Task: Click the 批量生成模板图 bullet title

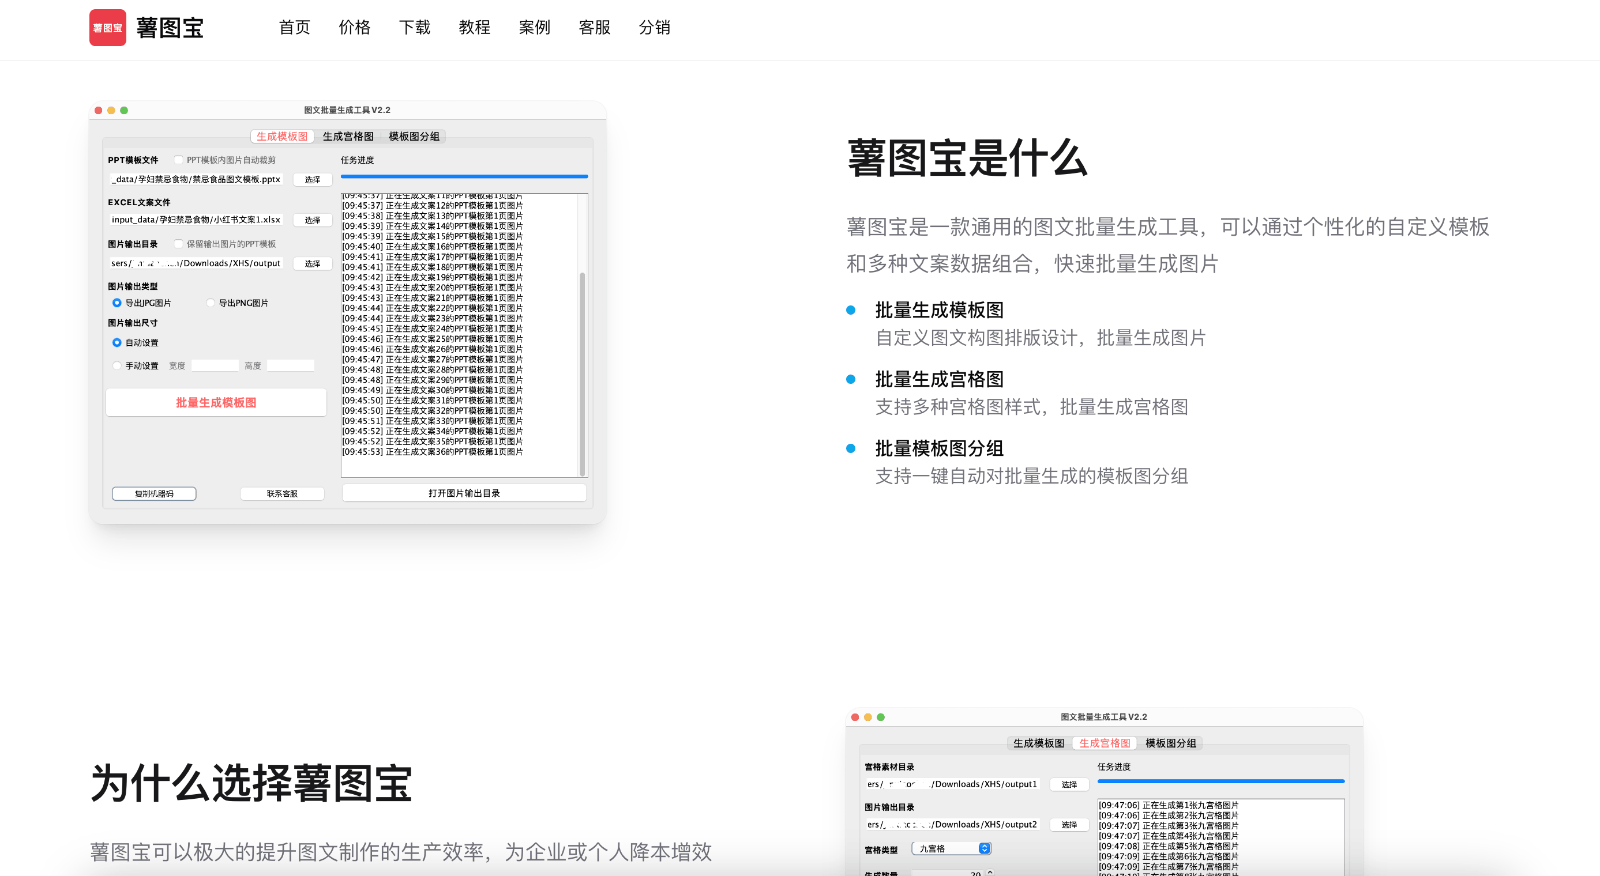Action: [x=939, y=310]
